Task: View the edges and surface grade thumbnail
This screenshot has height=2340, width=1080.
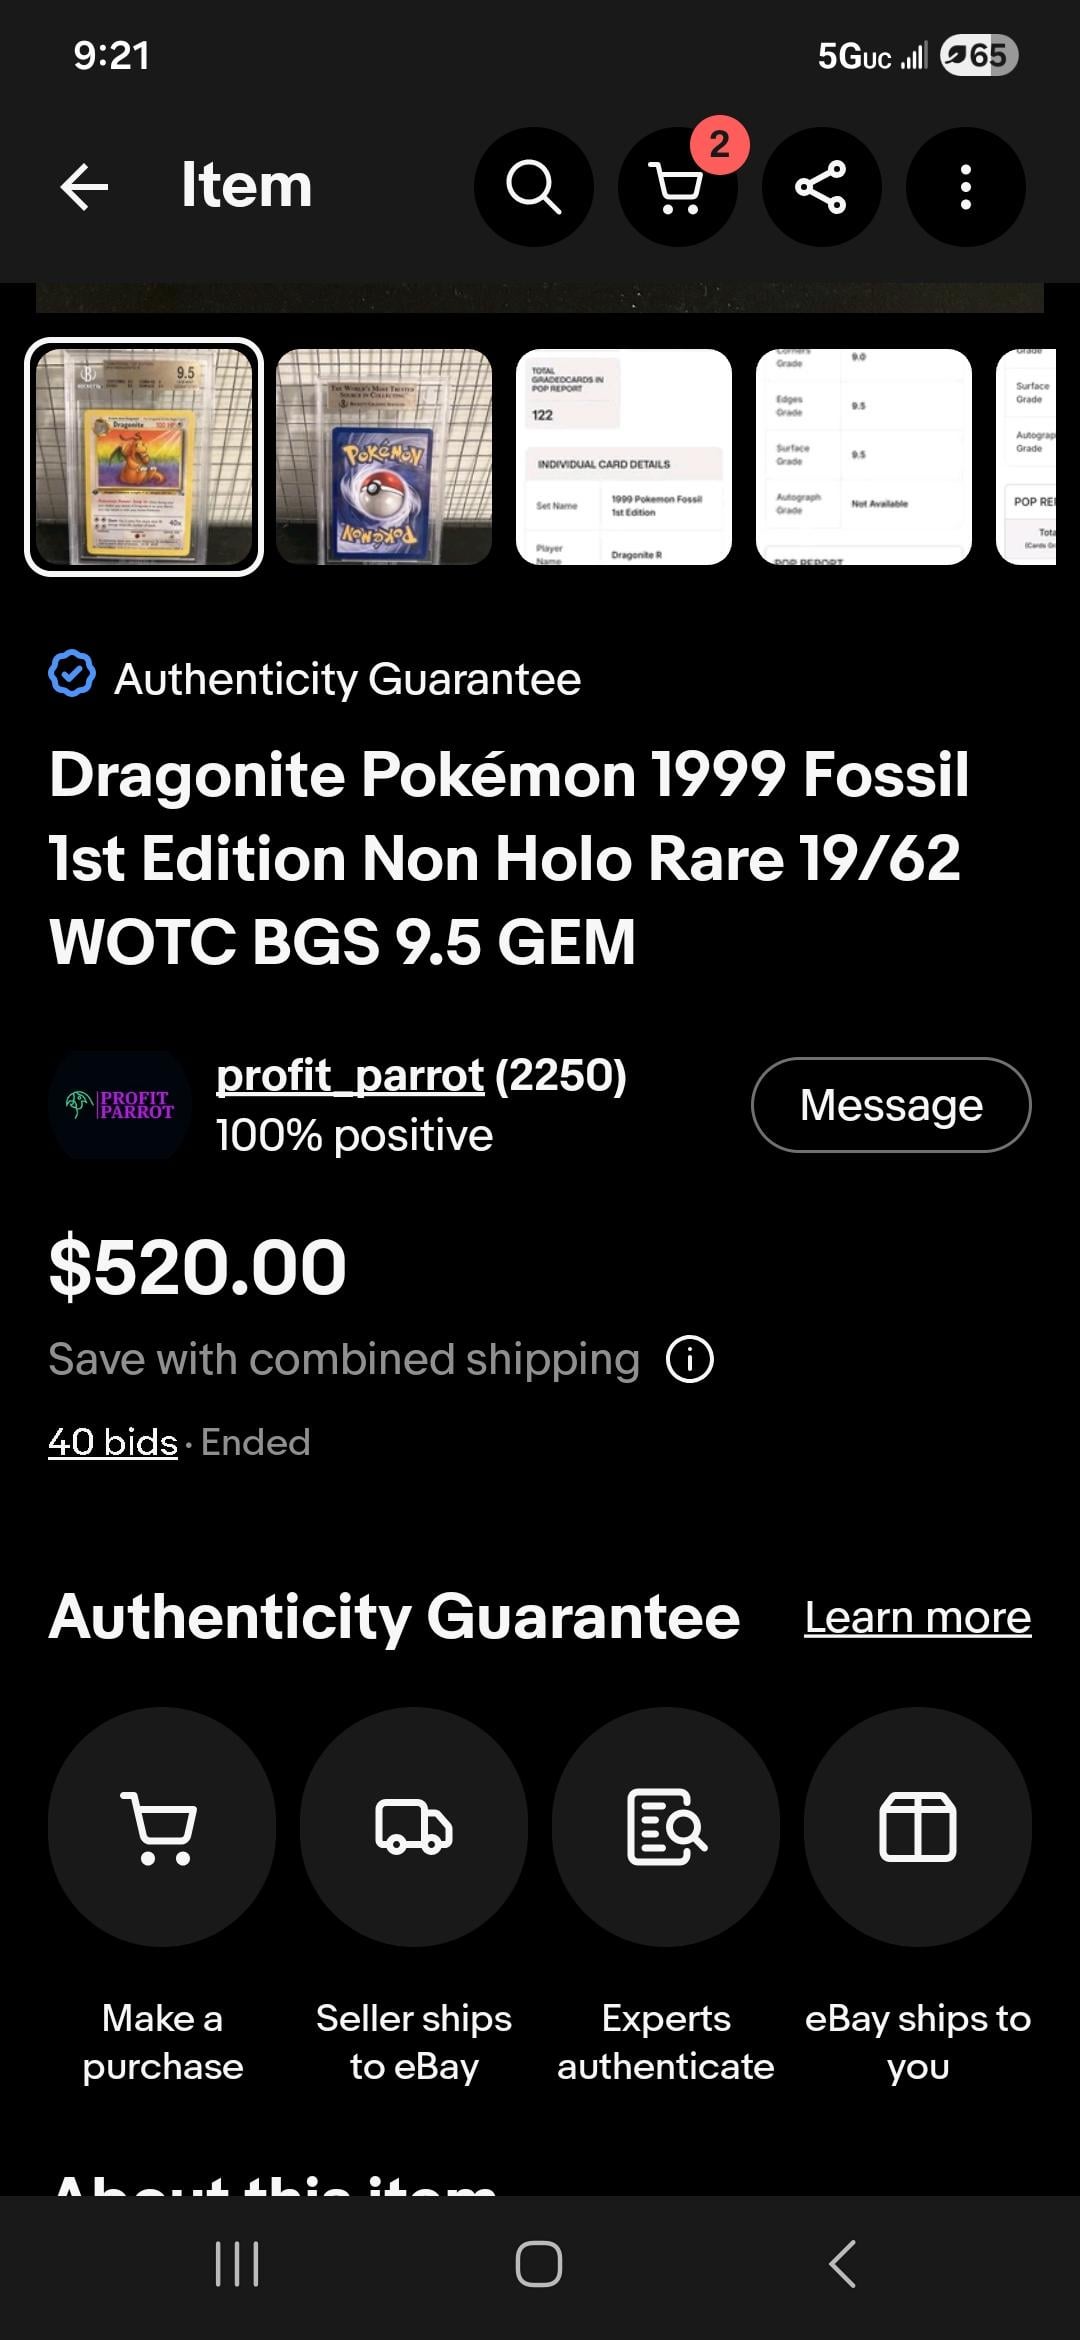Action: coord(864,457)
